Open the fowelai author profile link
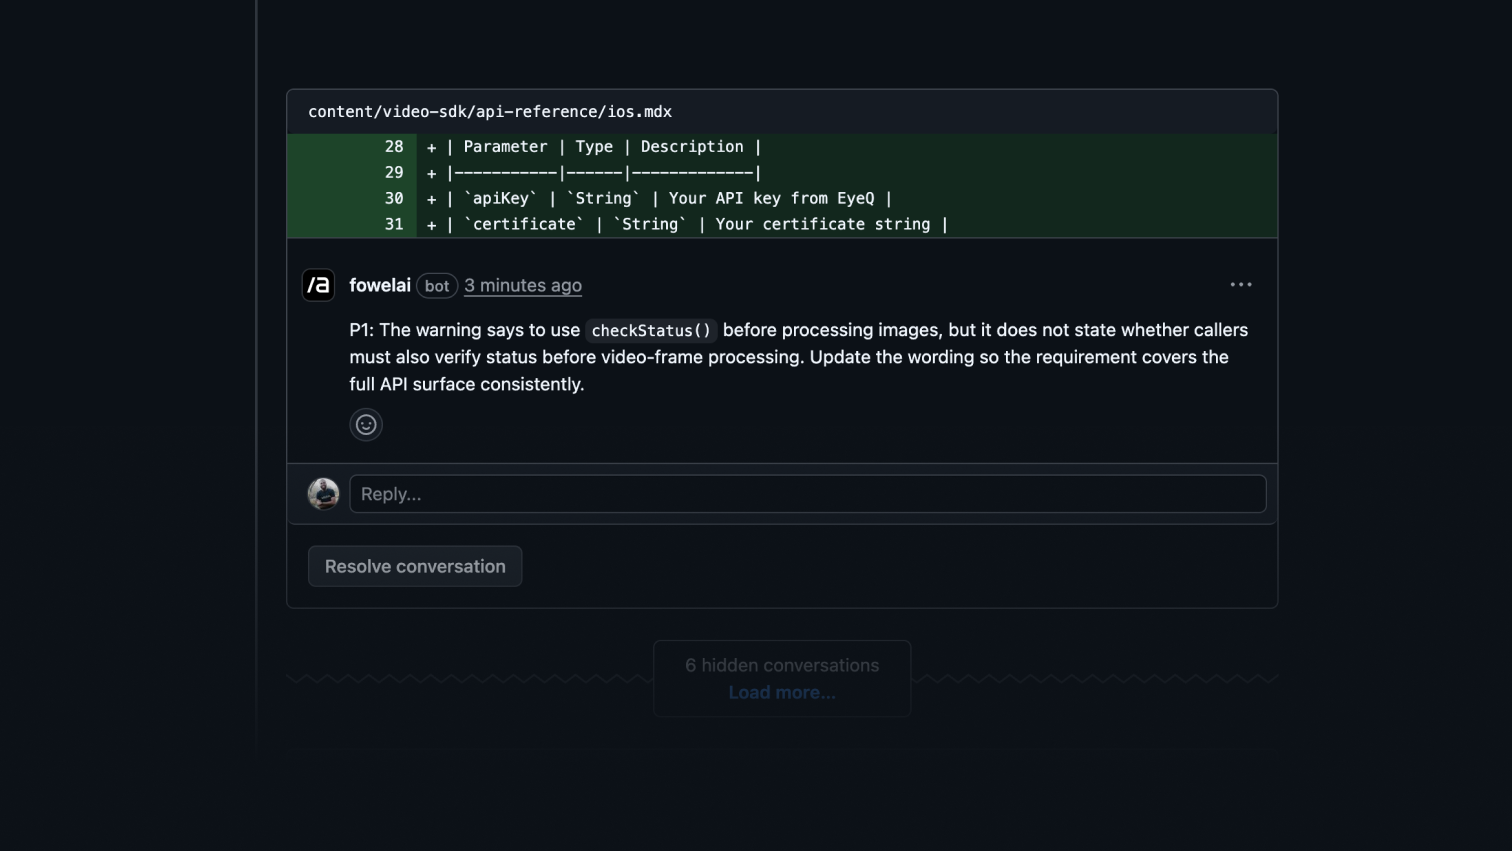 click(x=380, y=285)
